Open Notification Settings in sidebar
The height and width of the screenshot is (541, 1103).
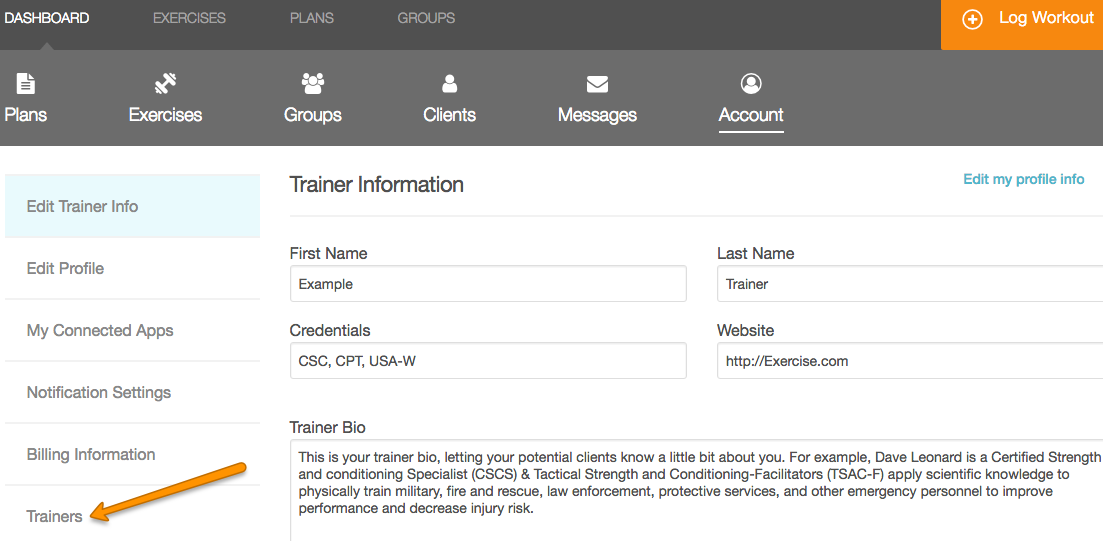(132, 392)
